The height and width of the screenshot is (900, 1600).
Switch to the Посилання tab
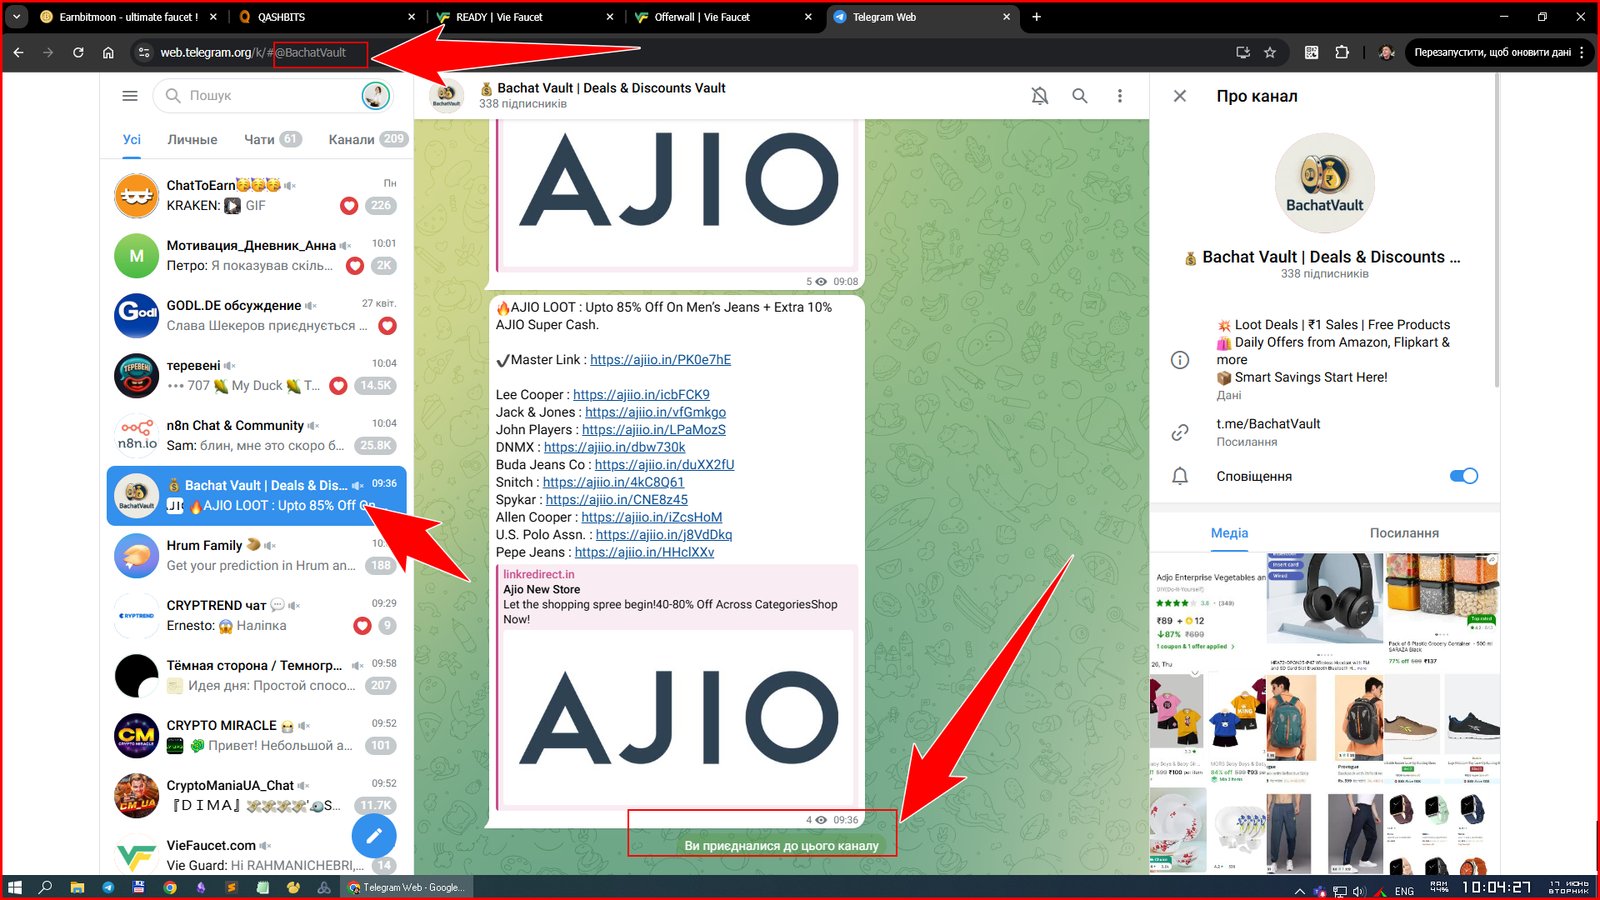1404,533
